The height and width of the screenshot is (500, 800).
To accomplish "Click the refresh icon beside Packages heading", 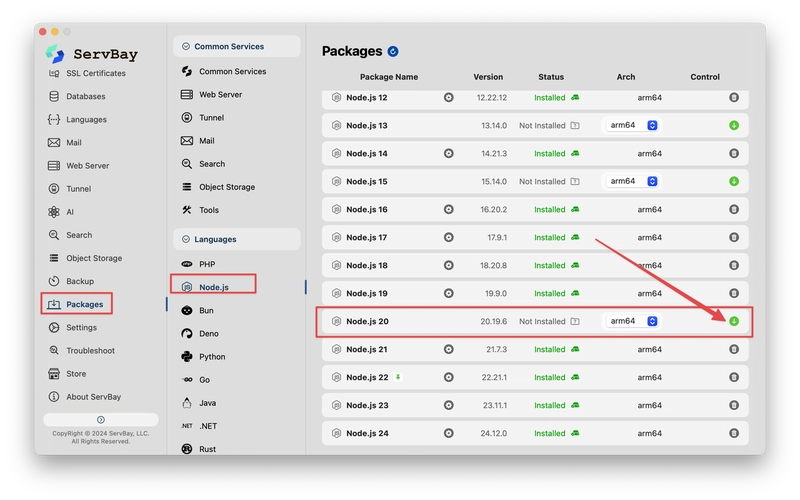I will 393,51.
